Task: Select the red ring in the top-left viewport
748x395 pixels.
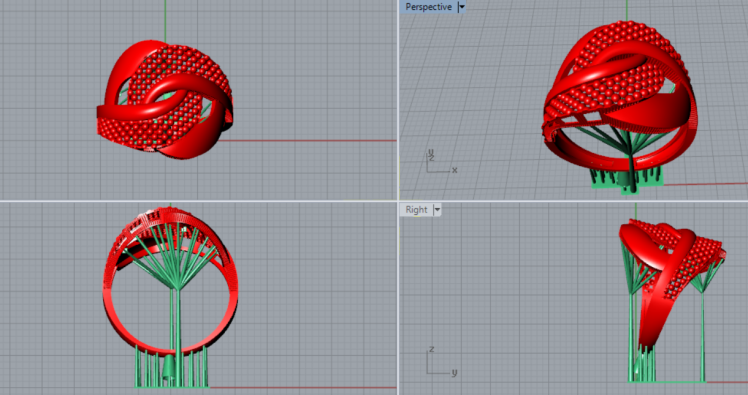Action: click(x=165, y=99)
